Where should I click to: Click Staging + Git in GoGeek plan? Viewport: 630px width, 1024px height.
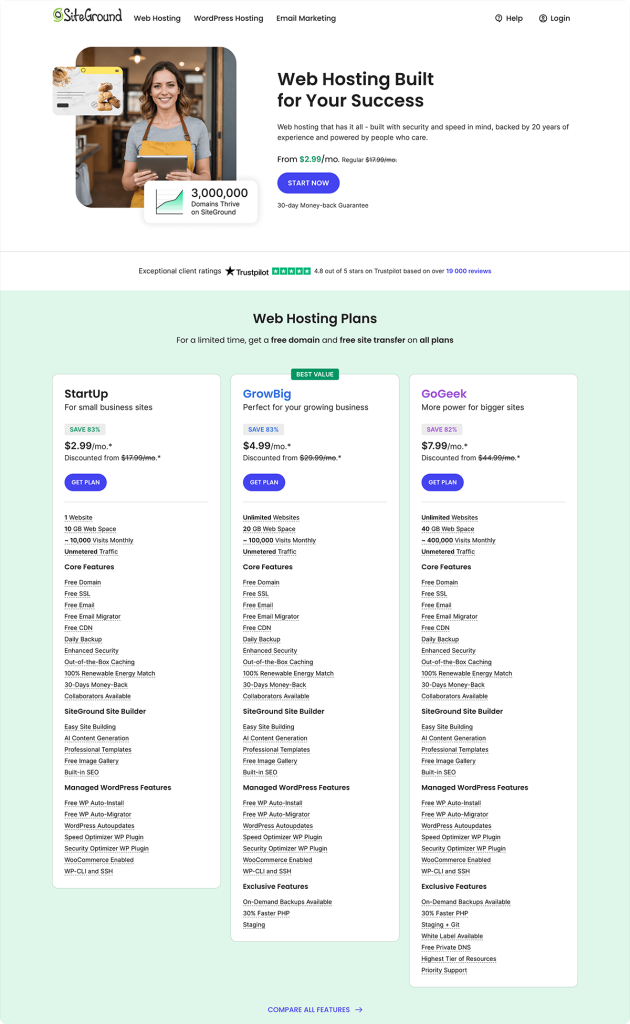coord(441,925)
